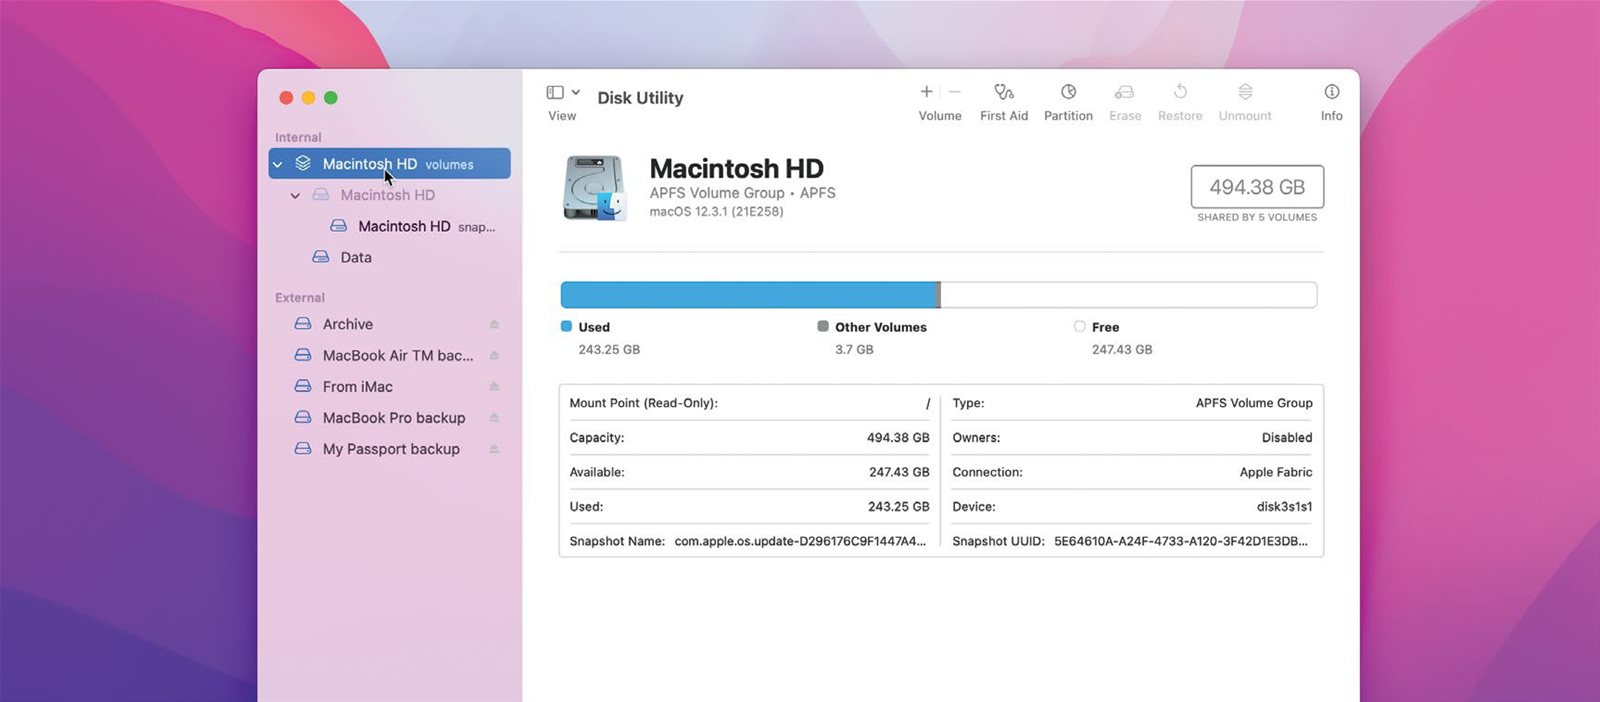Add a volume with the plus icon
1600x702 pixels.
[x=926, y=92]
